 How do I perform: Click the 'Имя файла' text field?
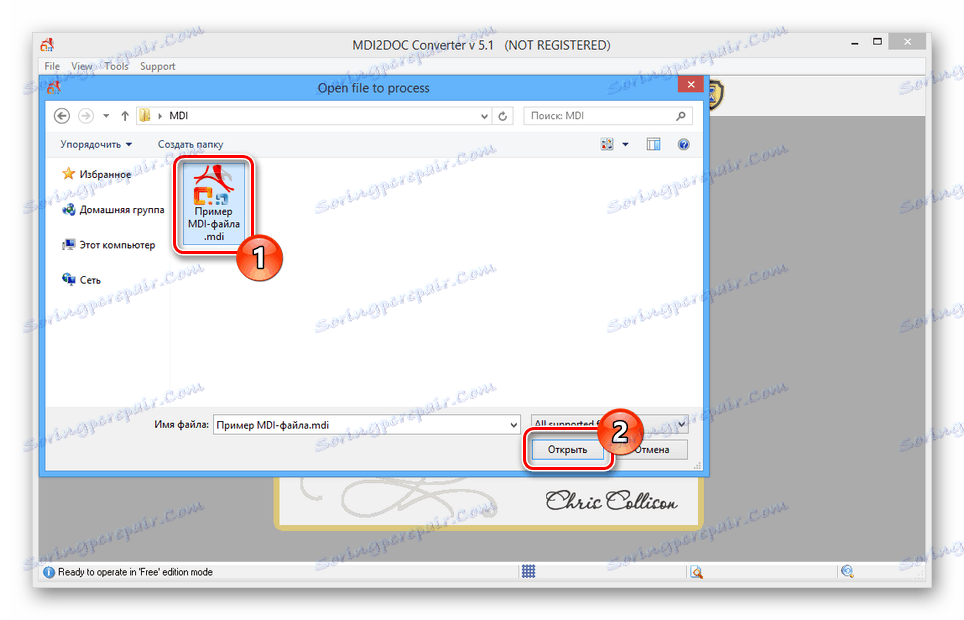(x=360, y=425)
